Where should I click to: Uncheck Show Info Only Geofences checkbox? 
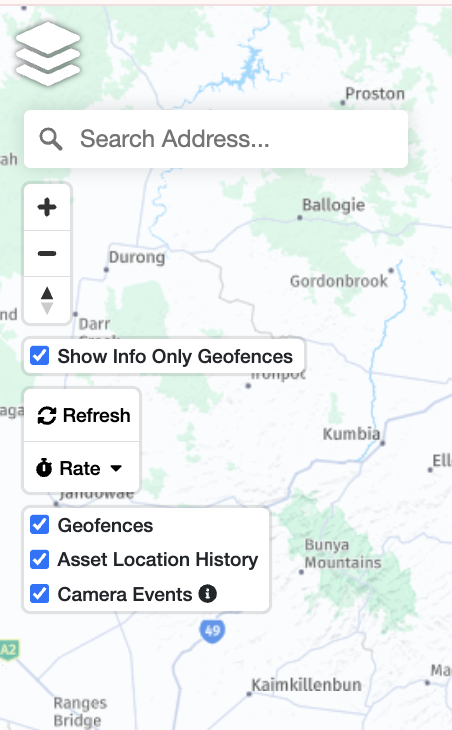click(40, 356)
